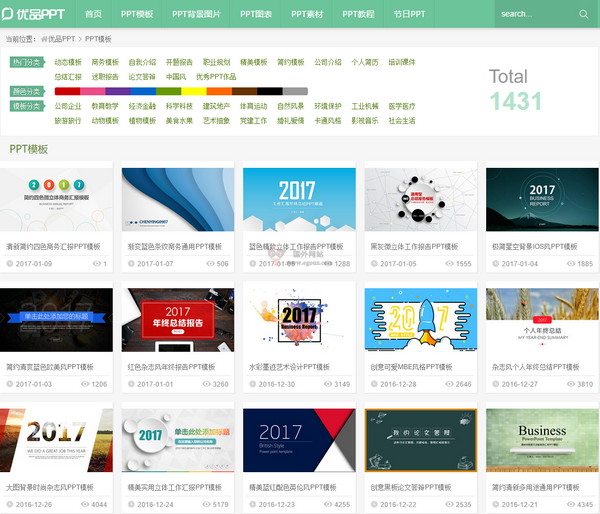The image size is (600, 514).
Task: Open the blue wave stripes thumbnail
Action: coord(178,199)
